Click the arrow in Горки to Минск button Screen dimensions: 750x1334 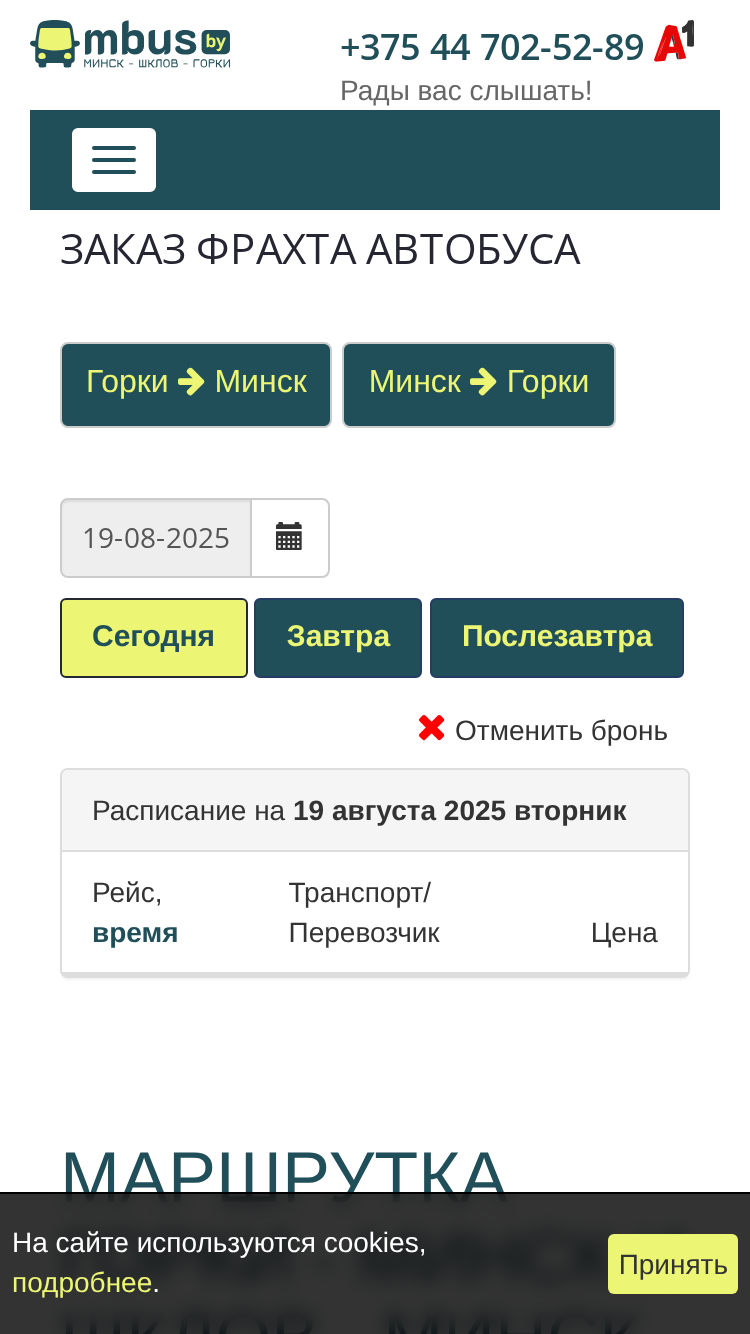(x=191, y=382)
